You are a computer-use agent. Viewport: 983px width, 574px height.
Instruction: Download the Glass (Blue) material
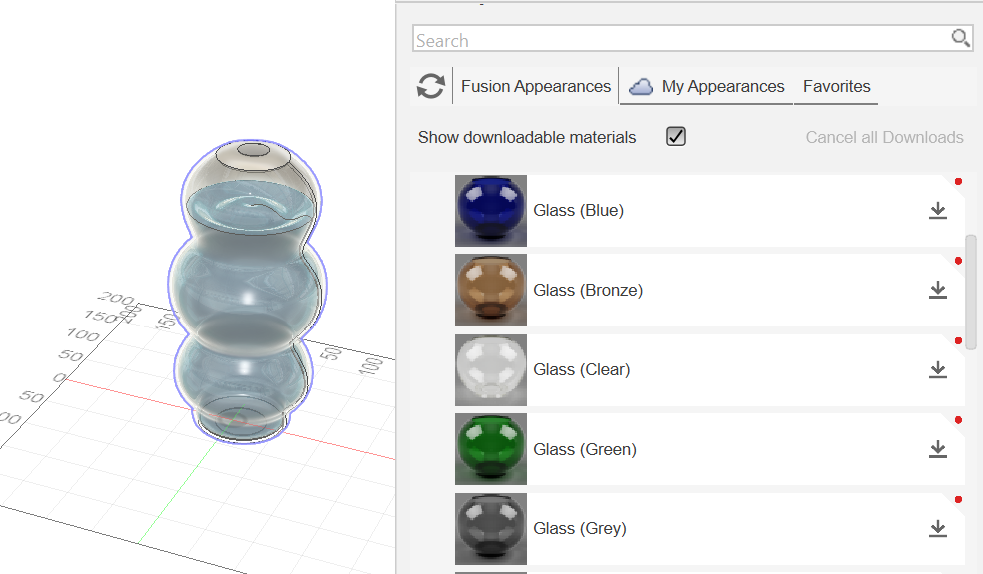point(937,210)
